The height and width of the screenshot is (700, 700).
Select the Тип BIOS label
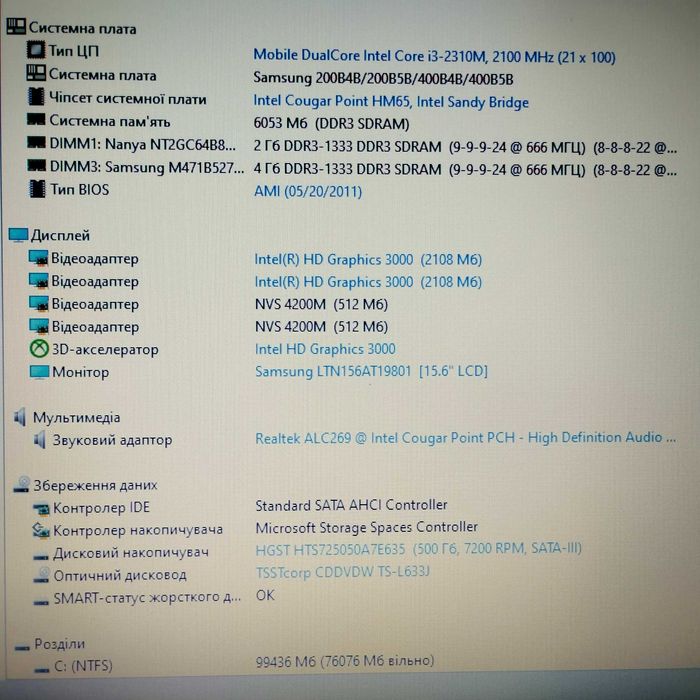click(79, 189)
